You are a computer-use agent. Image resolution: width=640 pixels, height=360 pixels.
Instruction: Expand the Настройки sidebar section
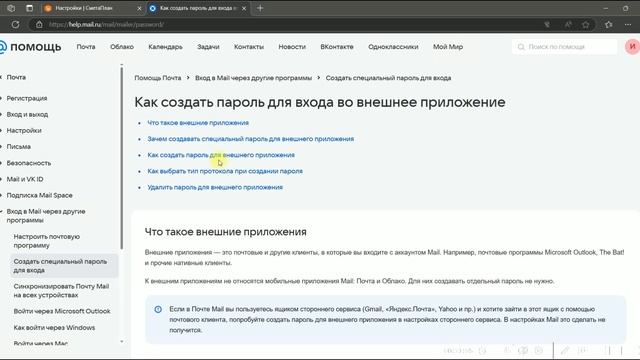pos(24,131)
